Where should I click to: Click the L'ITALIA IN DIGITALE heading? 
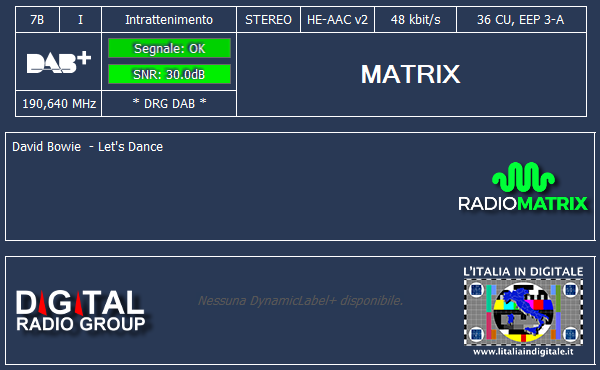(x=523, y=272)
